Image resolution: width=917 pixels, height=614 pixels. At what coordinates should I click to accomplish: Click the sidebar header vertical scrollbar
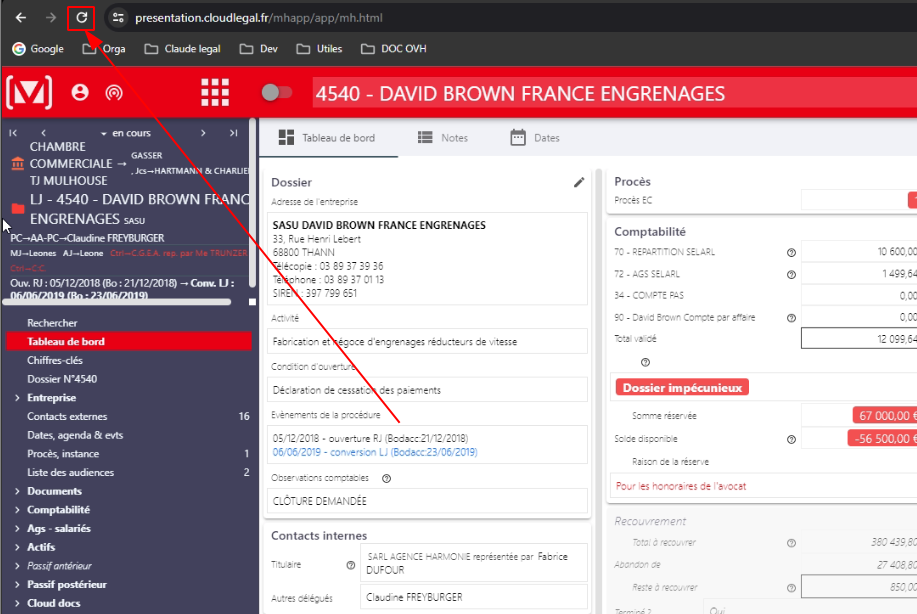coord(252,202)
